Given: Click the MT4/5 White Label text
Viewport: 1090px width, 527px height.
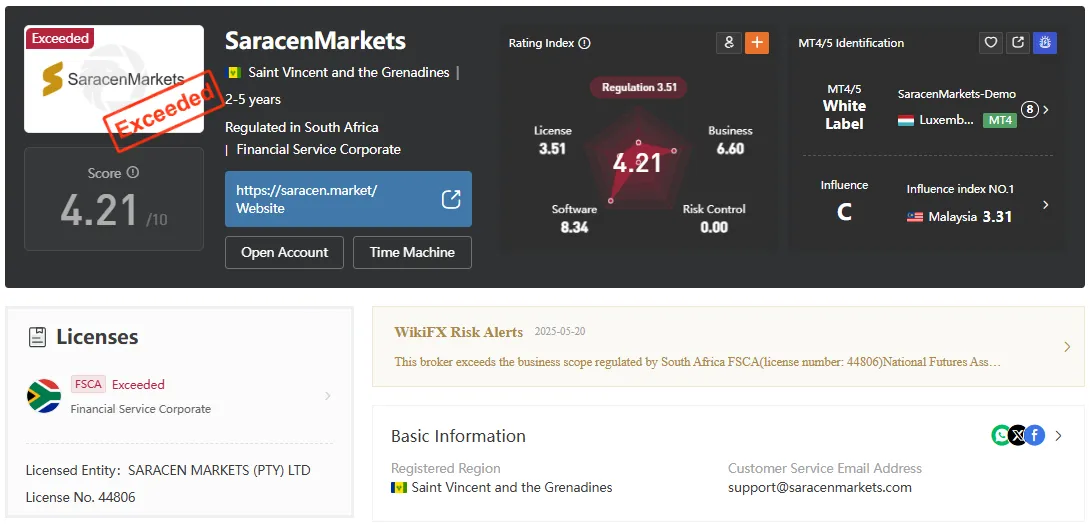Looking at the screenshot, I should [844, 107].
